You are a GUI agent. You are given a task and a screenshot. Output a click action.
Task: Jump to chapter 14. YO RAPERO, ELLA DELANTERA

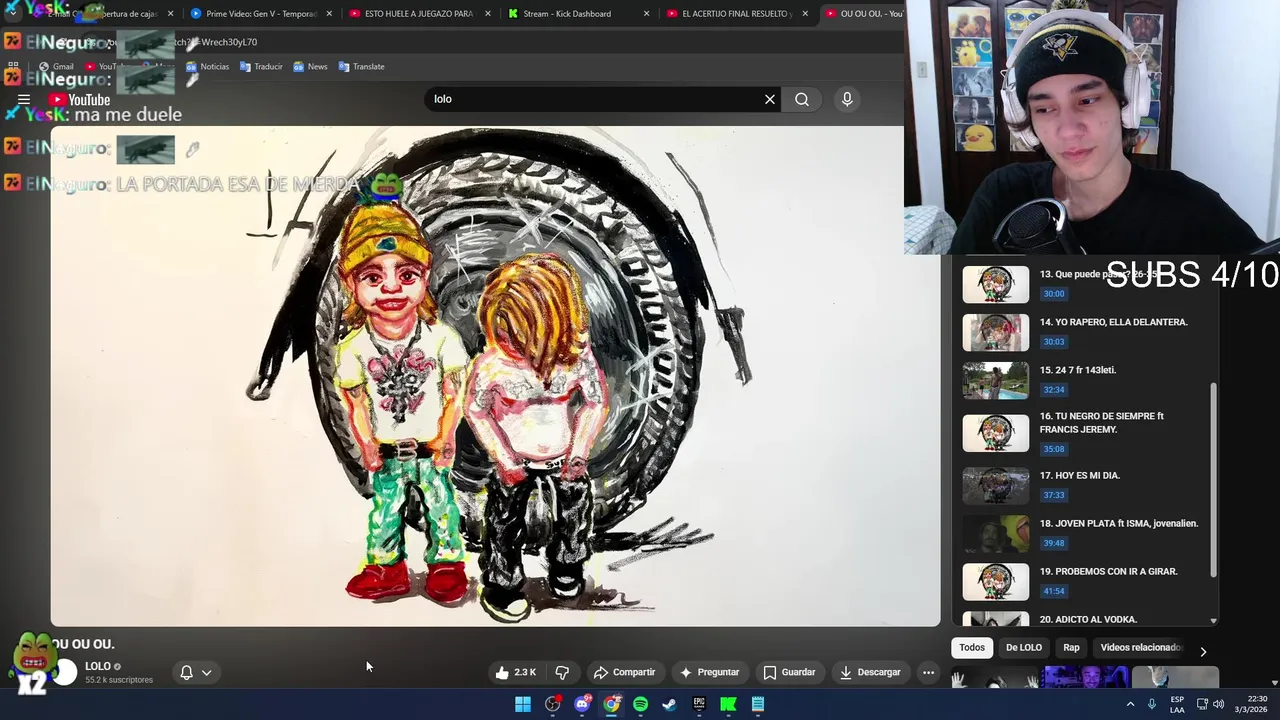[x=1086, y=332]
